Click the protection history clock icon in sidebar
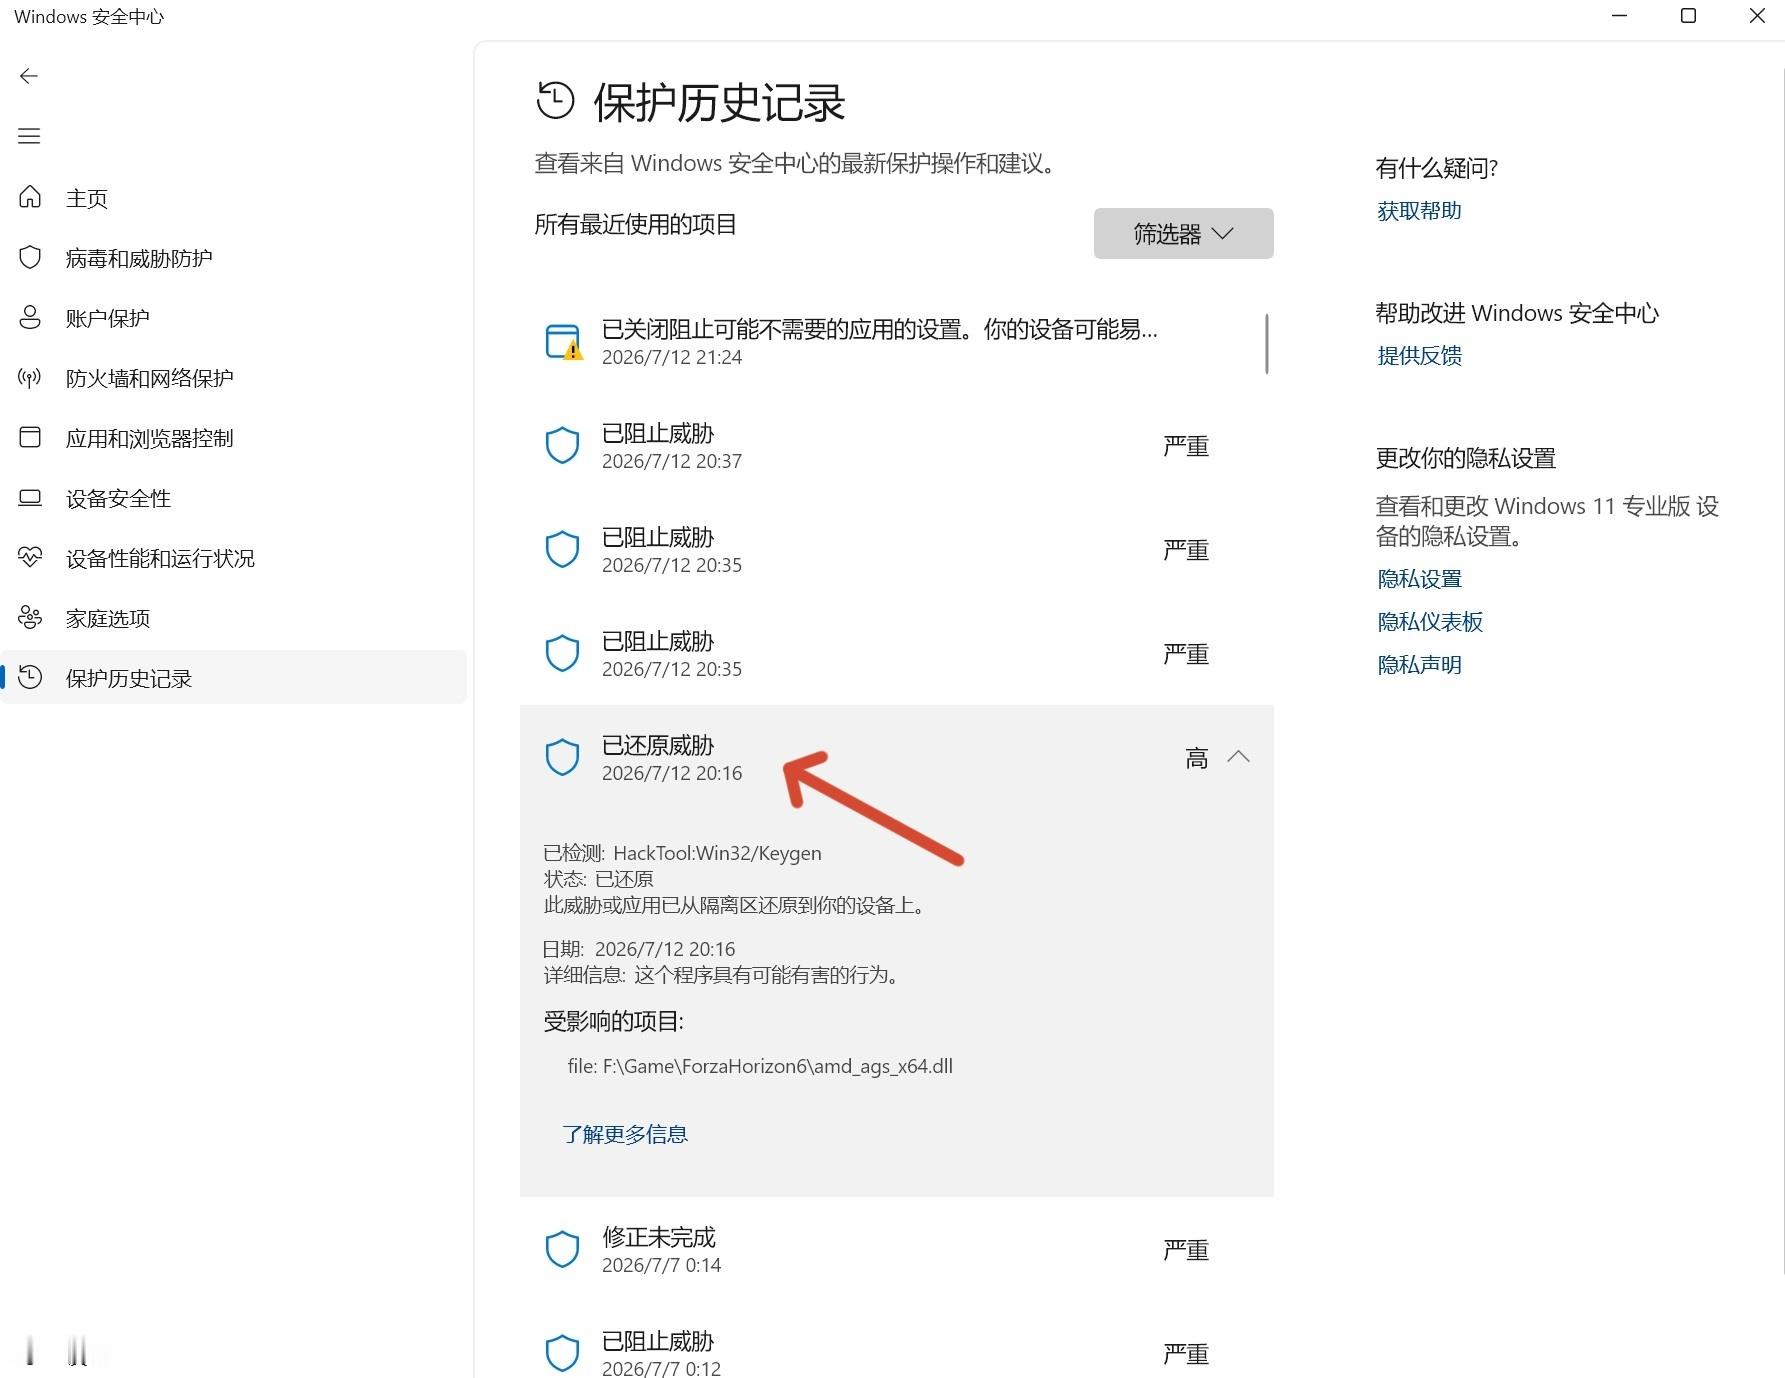 point(30,677)
